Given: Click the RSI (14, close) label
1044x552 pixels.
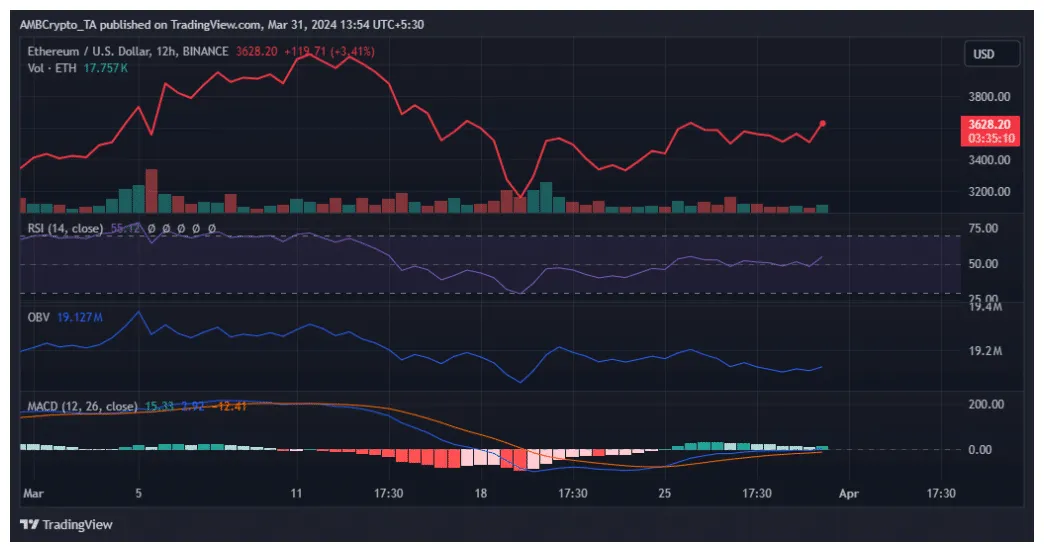Looking at the screenshot, I should 65,228.
